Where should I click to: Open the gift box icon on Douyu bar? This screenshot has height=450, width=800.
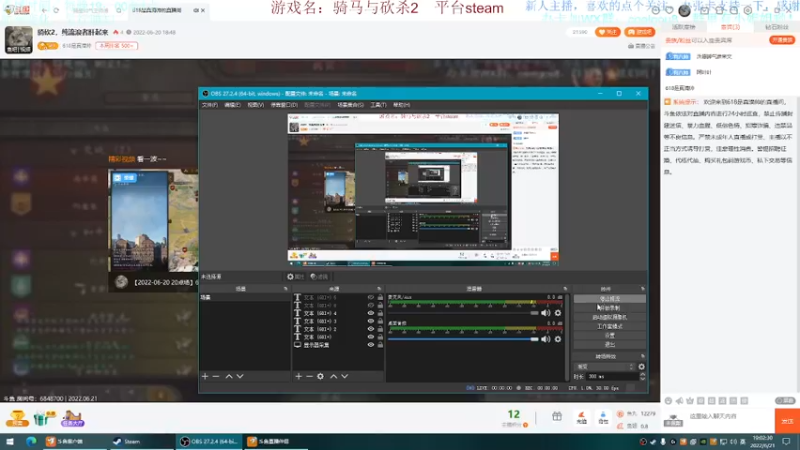click(557, 417)
